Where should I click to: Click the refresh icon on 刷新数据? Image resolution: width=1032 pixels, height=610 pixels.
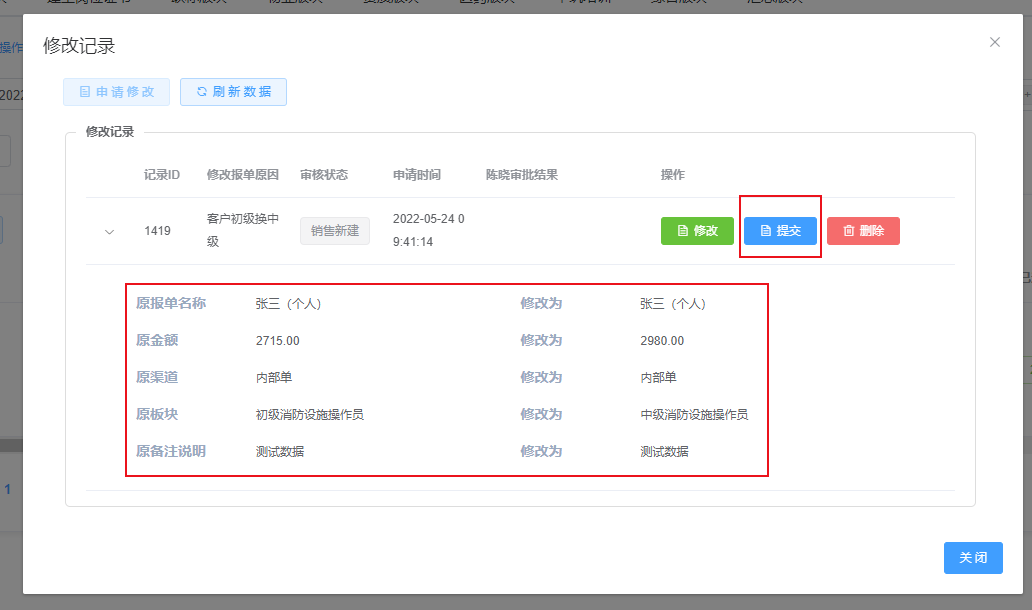coord(202,92)
